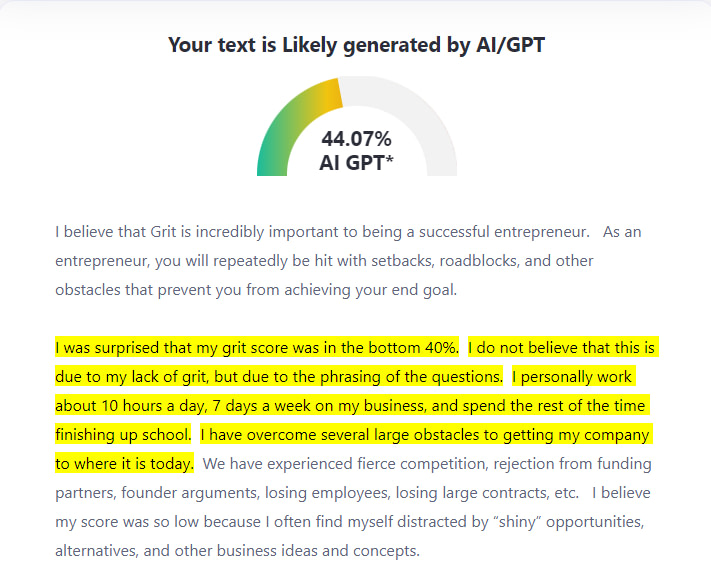The height and width of the screenshot is (573, 711).
Task: Select highlighted sentence "I was surprised that my grit score"
Action: coord(257,348)
